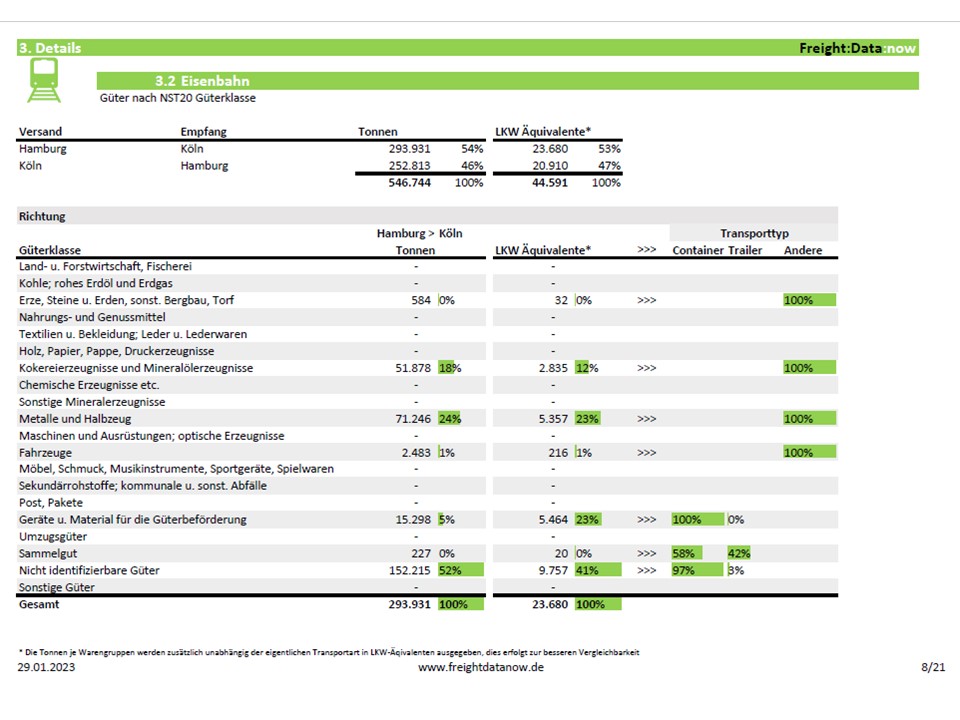This screenshot has width=960, height=720.
Task: Click the green 52% Tonnen bar
Action: [460, 570]
